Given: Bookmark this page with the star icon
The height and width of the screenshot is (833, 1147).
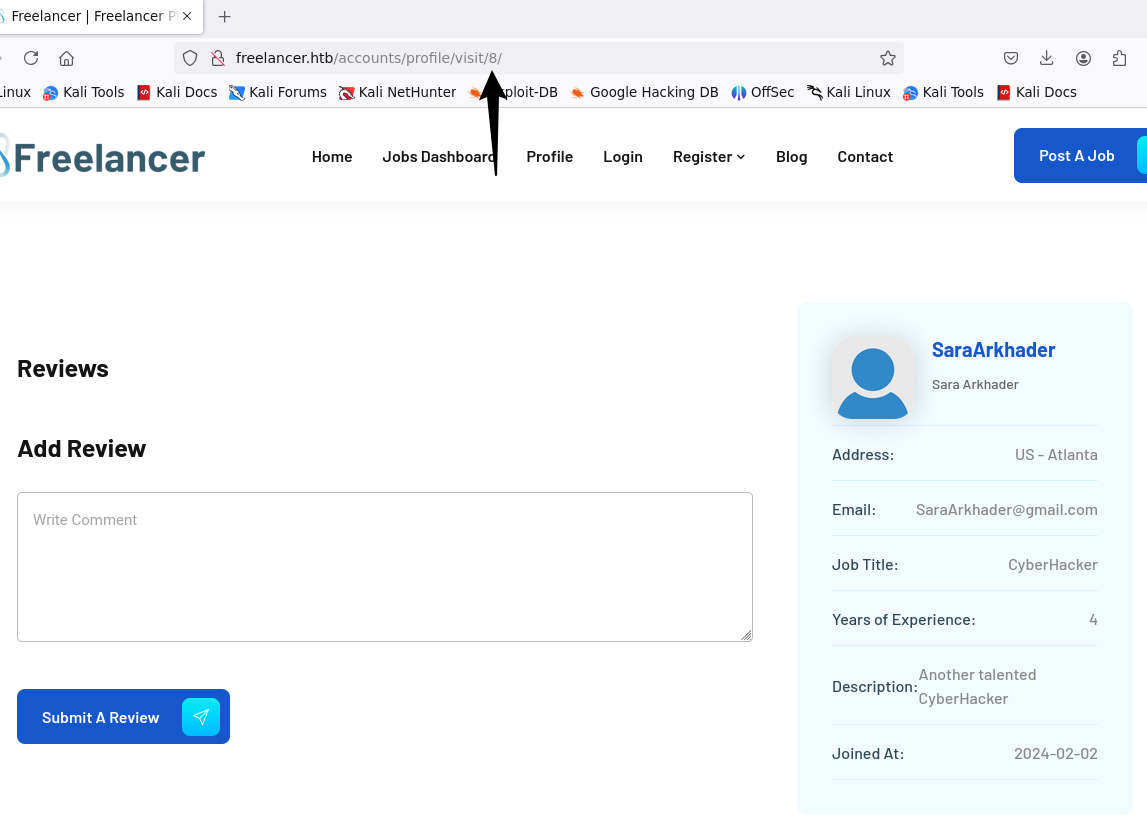Looking at the screenshot, I should point(887,58).
